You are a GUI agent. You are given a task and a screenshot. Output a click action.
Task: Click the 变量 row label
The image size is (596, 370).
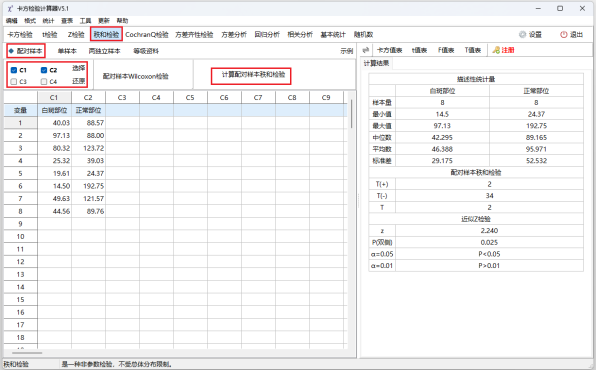coord(21,110)
